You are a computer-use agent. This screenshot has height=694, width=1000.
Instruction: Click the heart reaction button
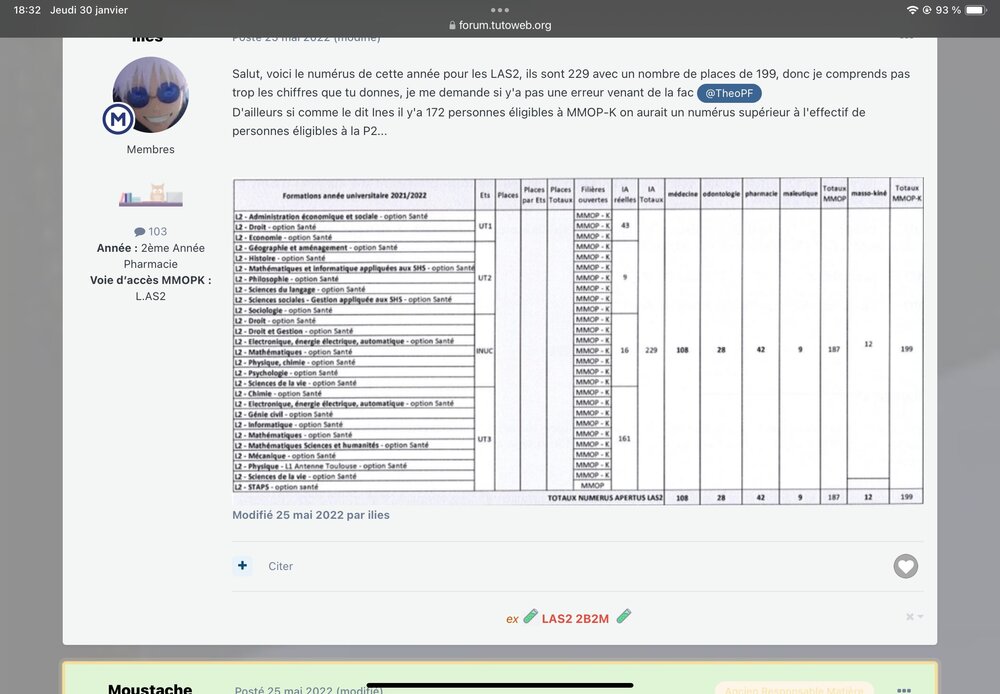(905, 566)
